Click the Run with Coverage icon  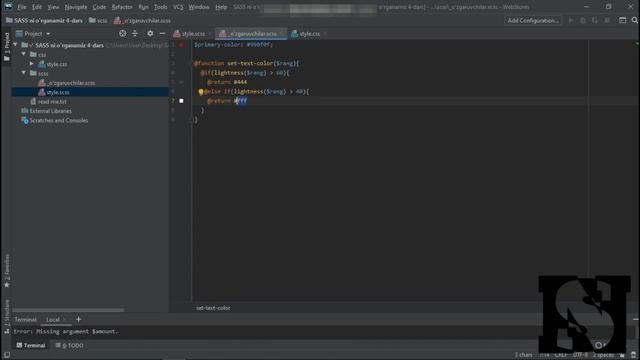tap(595, 20)
